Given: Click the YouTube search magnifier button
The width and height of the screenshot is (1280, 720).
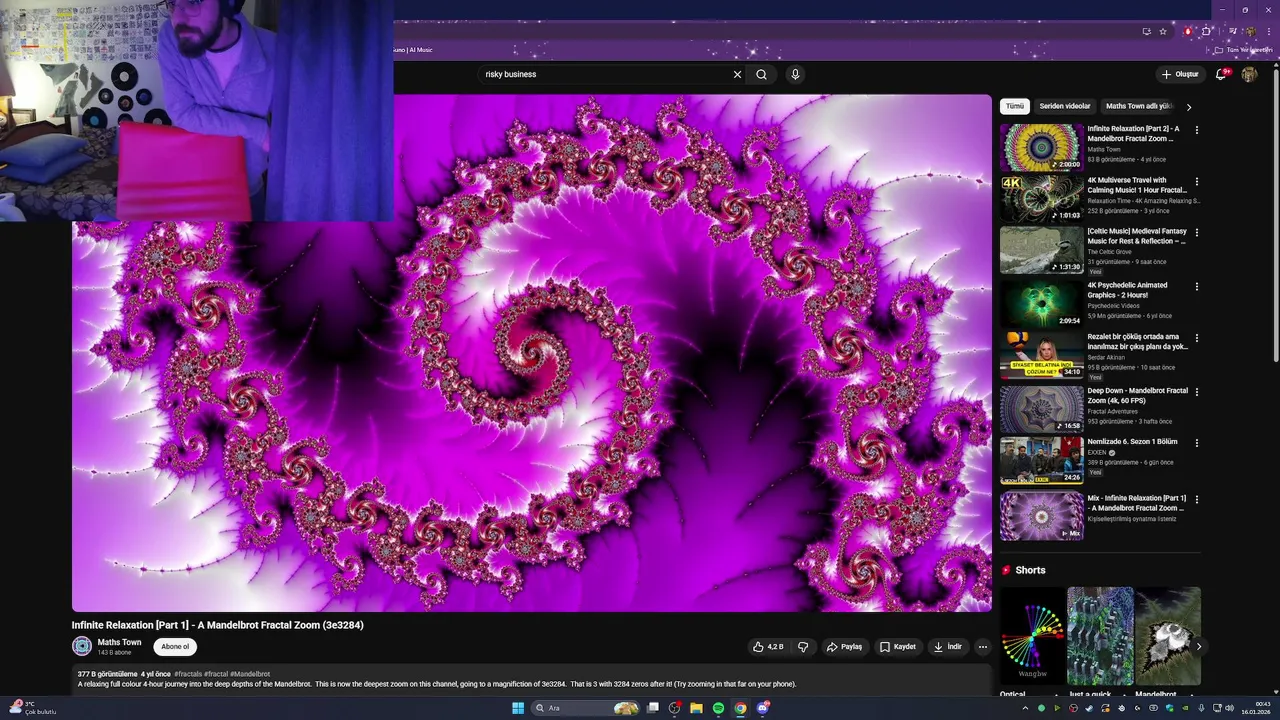Looking at the screenshot, I should click(x=762, y=74).
